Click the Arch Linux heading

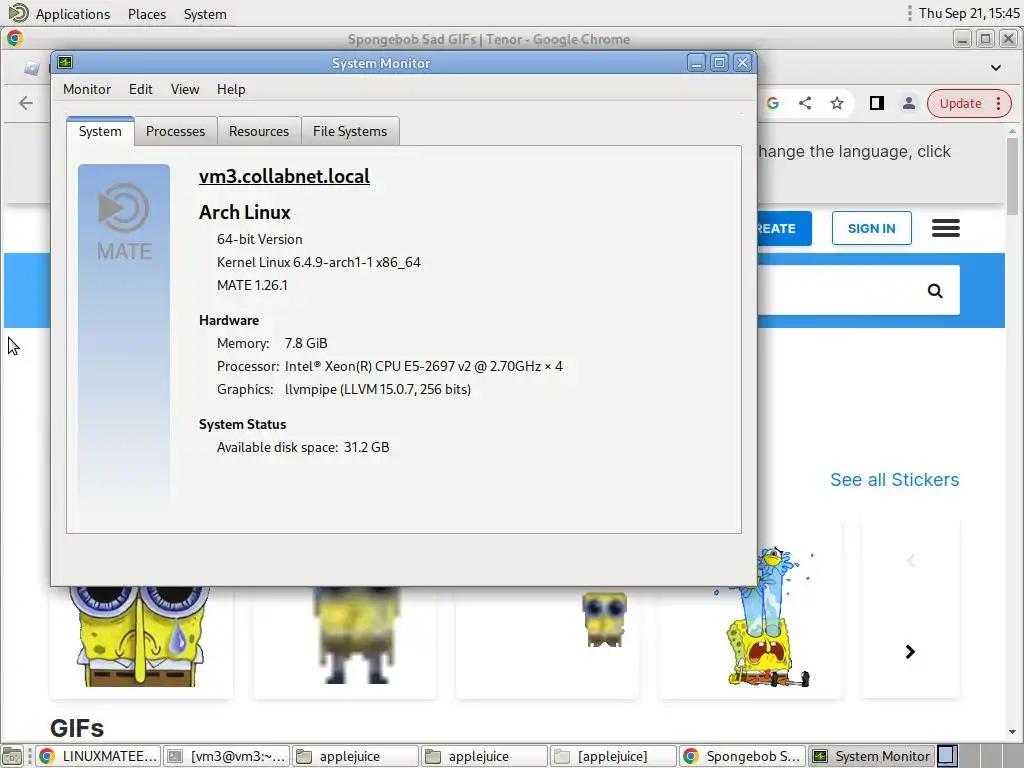244,212
